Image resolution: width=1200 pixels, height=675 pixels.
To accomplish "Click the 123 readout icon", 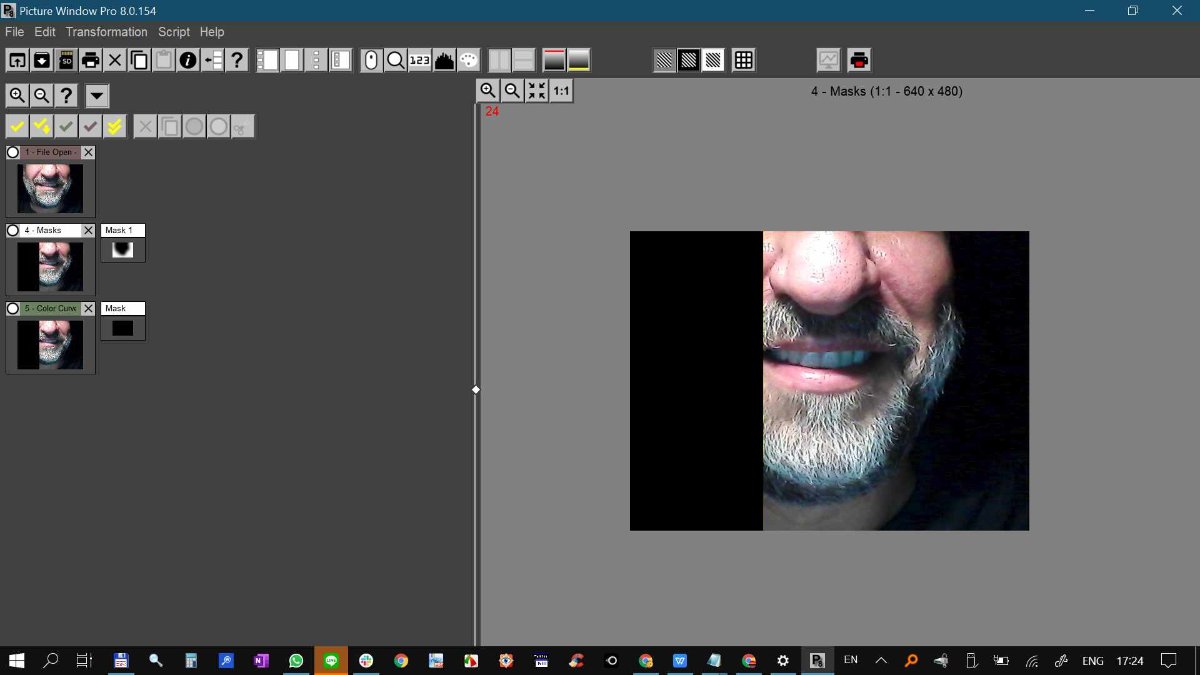I will click(x=420, y=60).
